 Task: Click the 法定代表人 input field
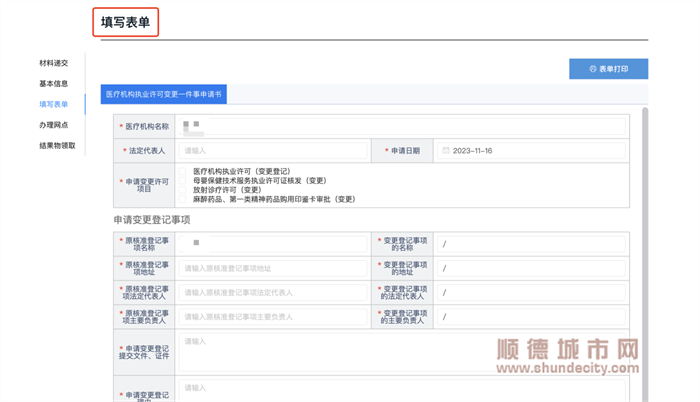(272, 151)
